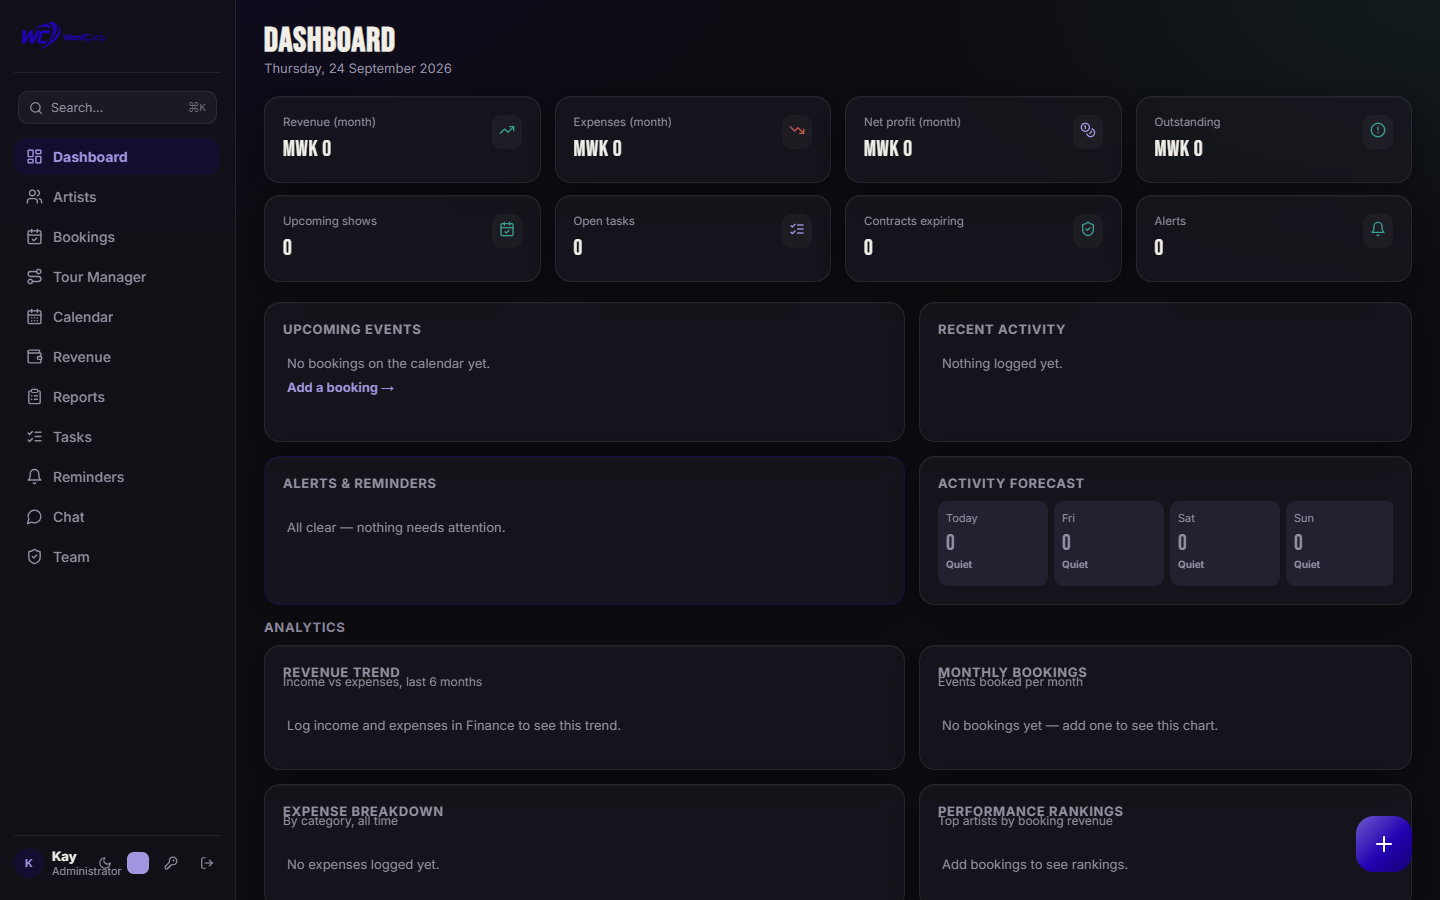This screenshot has height=900, width=1440.
Task: Select the Fri forecast tile
Action: coord(1109,543)
